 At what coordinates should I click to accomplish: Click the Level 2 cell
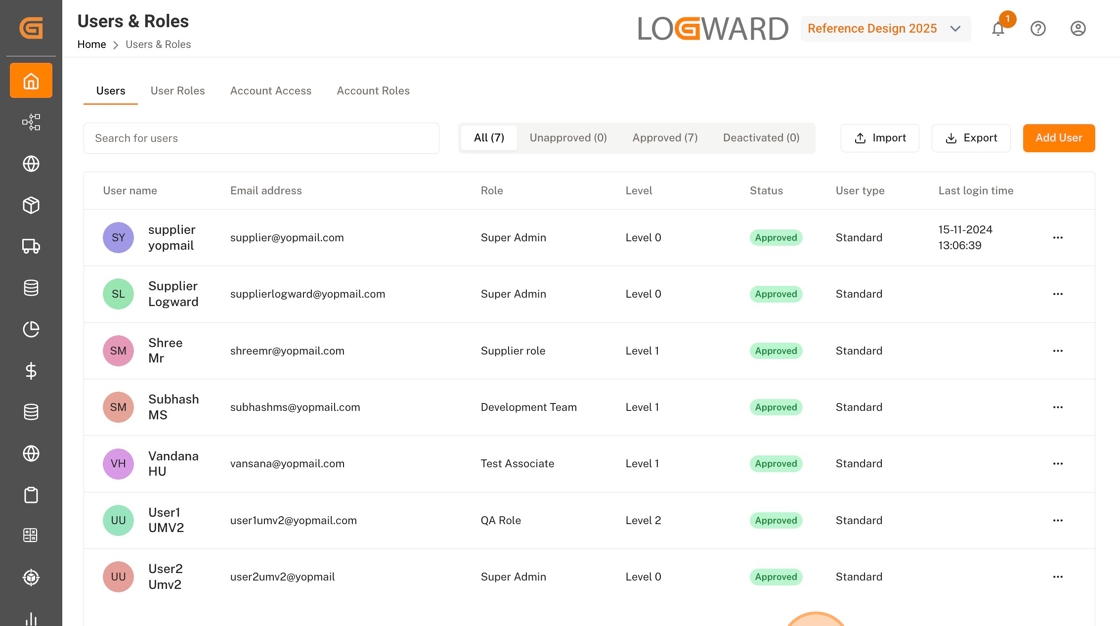643,520
